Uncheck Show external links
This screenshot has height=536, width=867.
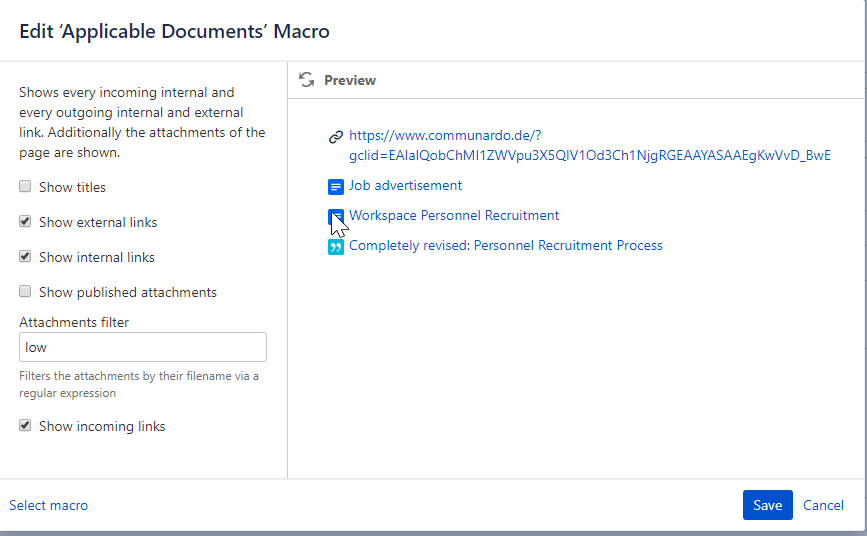25,222
